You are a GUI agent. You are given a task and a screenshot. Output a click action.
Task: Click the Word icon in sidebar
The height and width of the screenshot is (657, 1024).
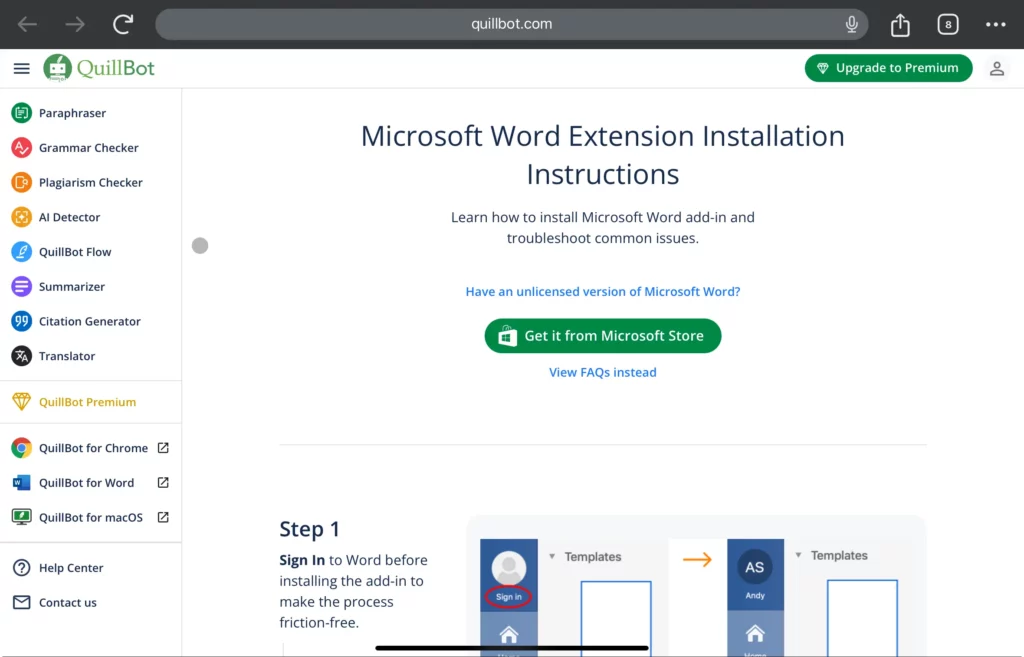(22, 483)
